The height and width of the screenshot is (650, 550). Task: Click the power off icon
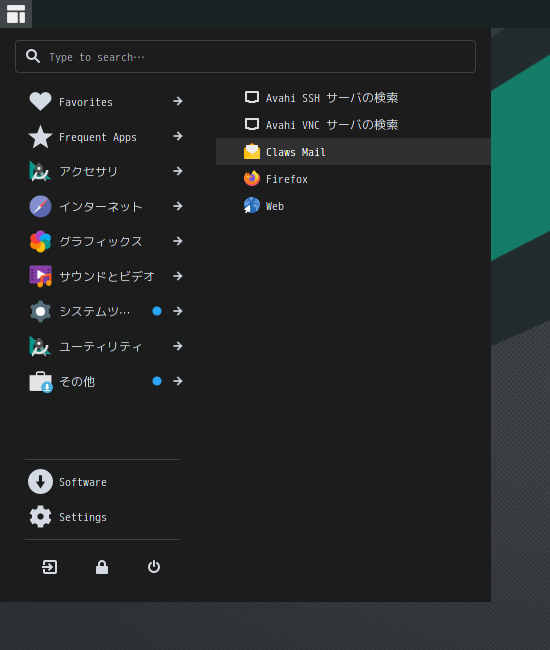(154, 567)
